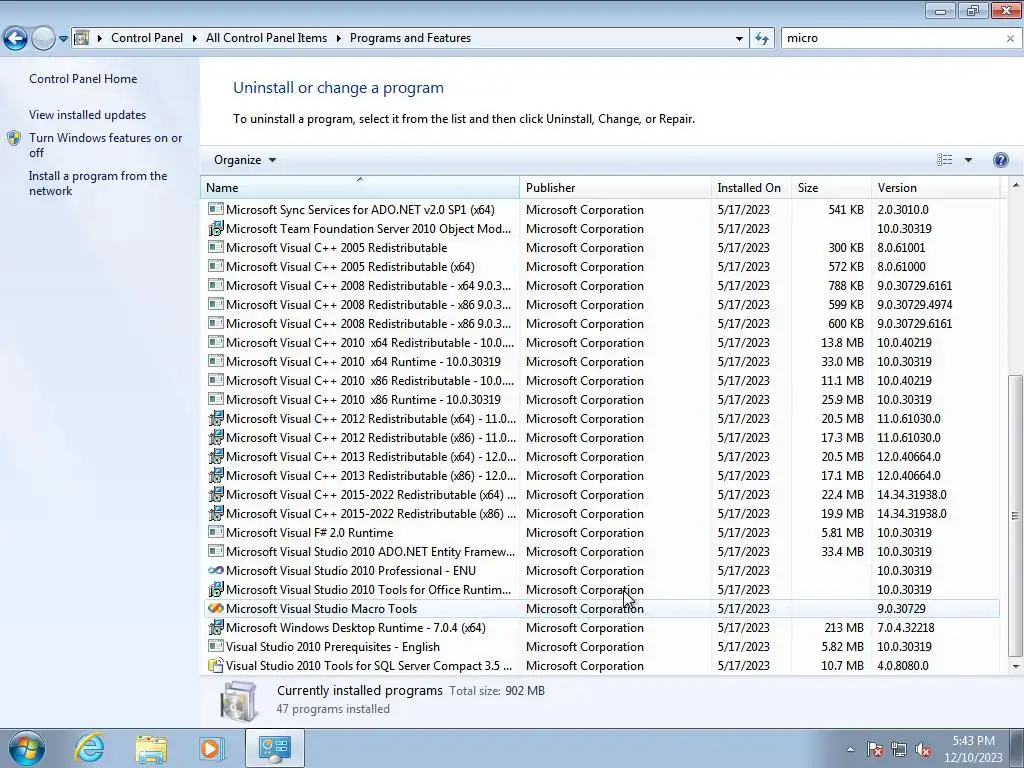Image resolution: width=1024 pixels, height=768 pixels.
Task: Click icon of Microsoft Sync Services for ADO.NET
Action: click(x=216, y=209)
